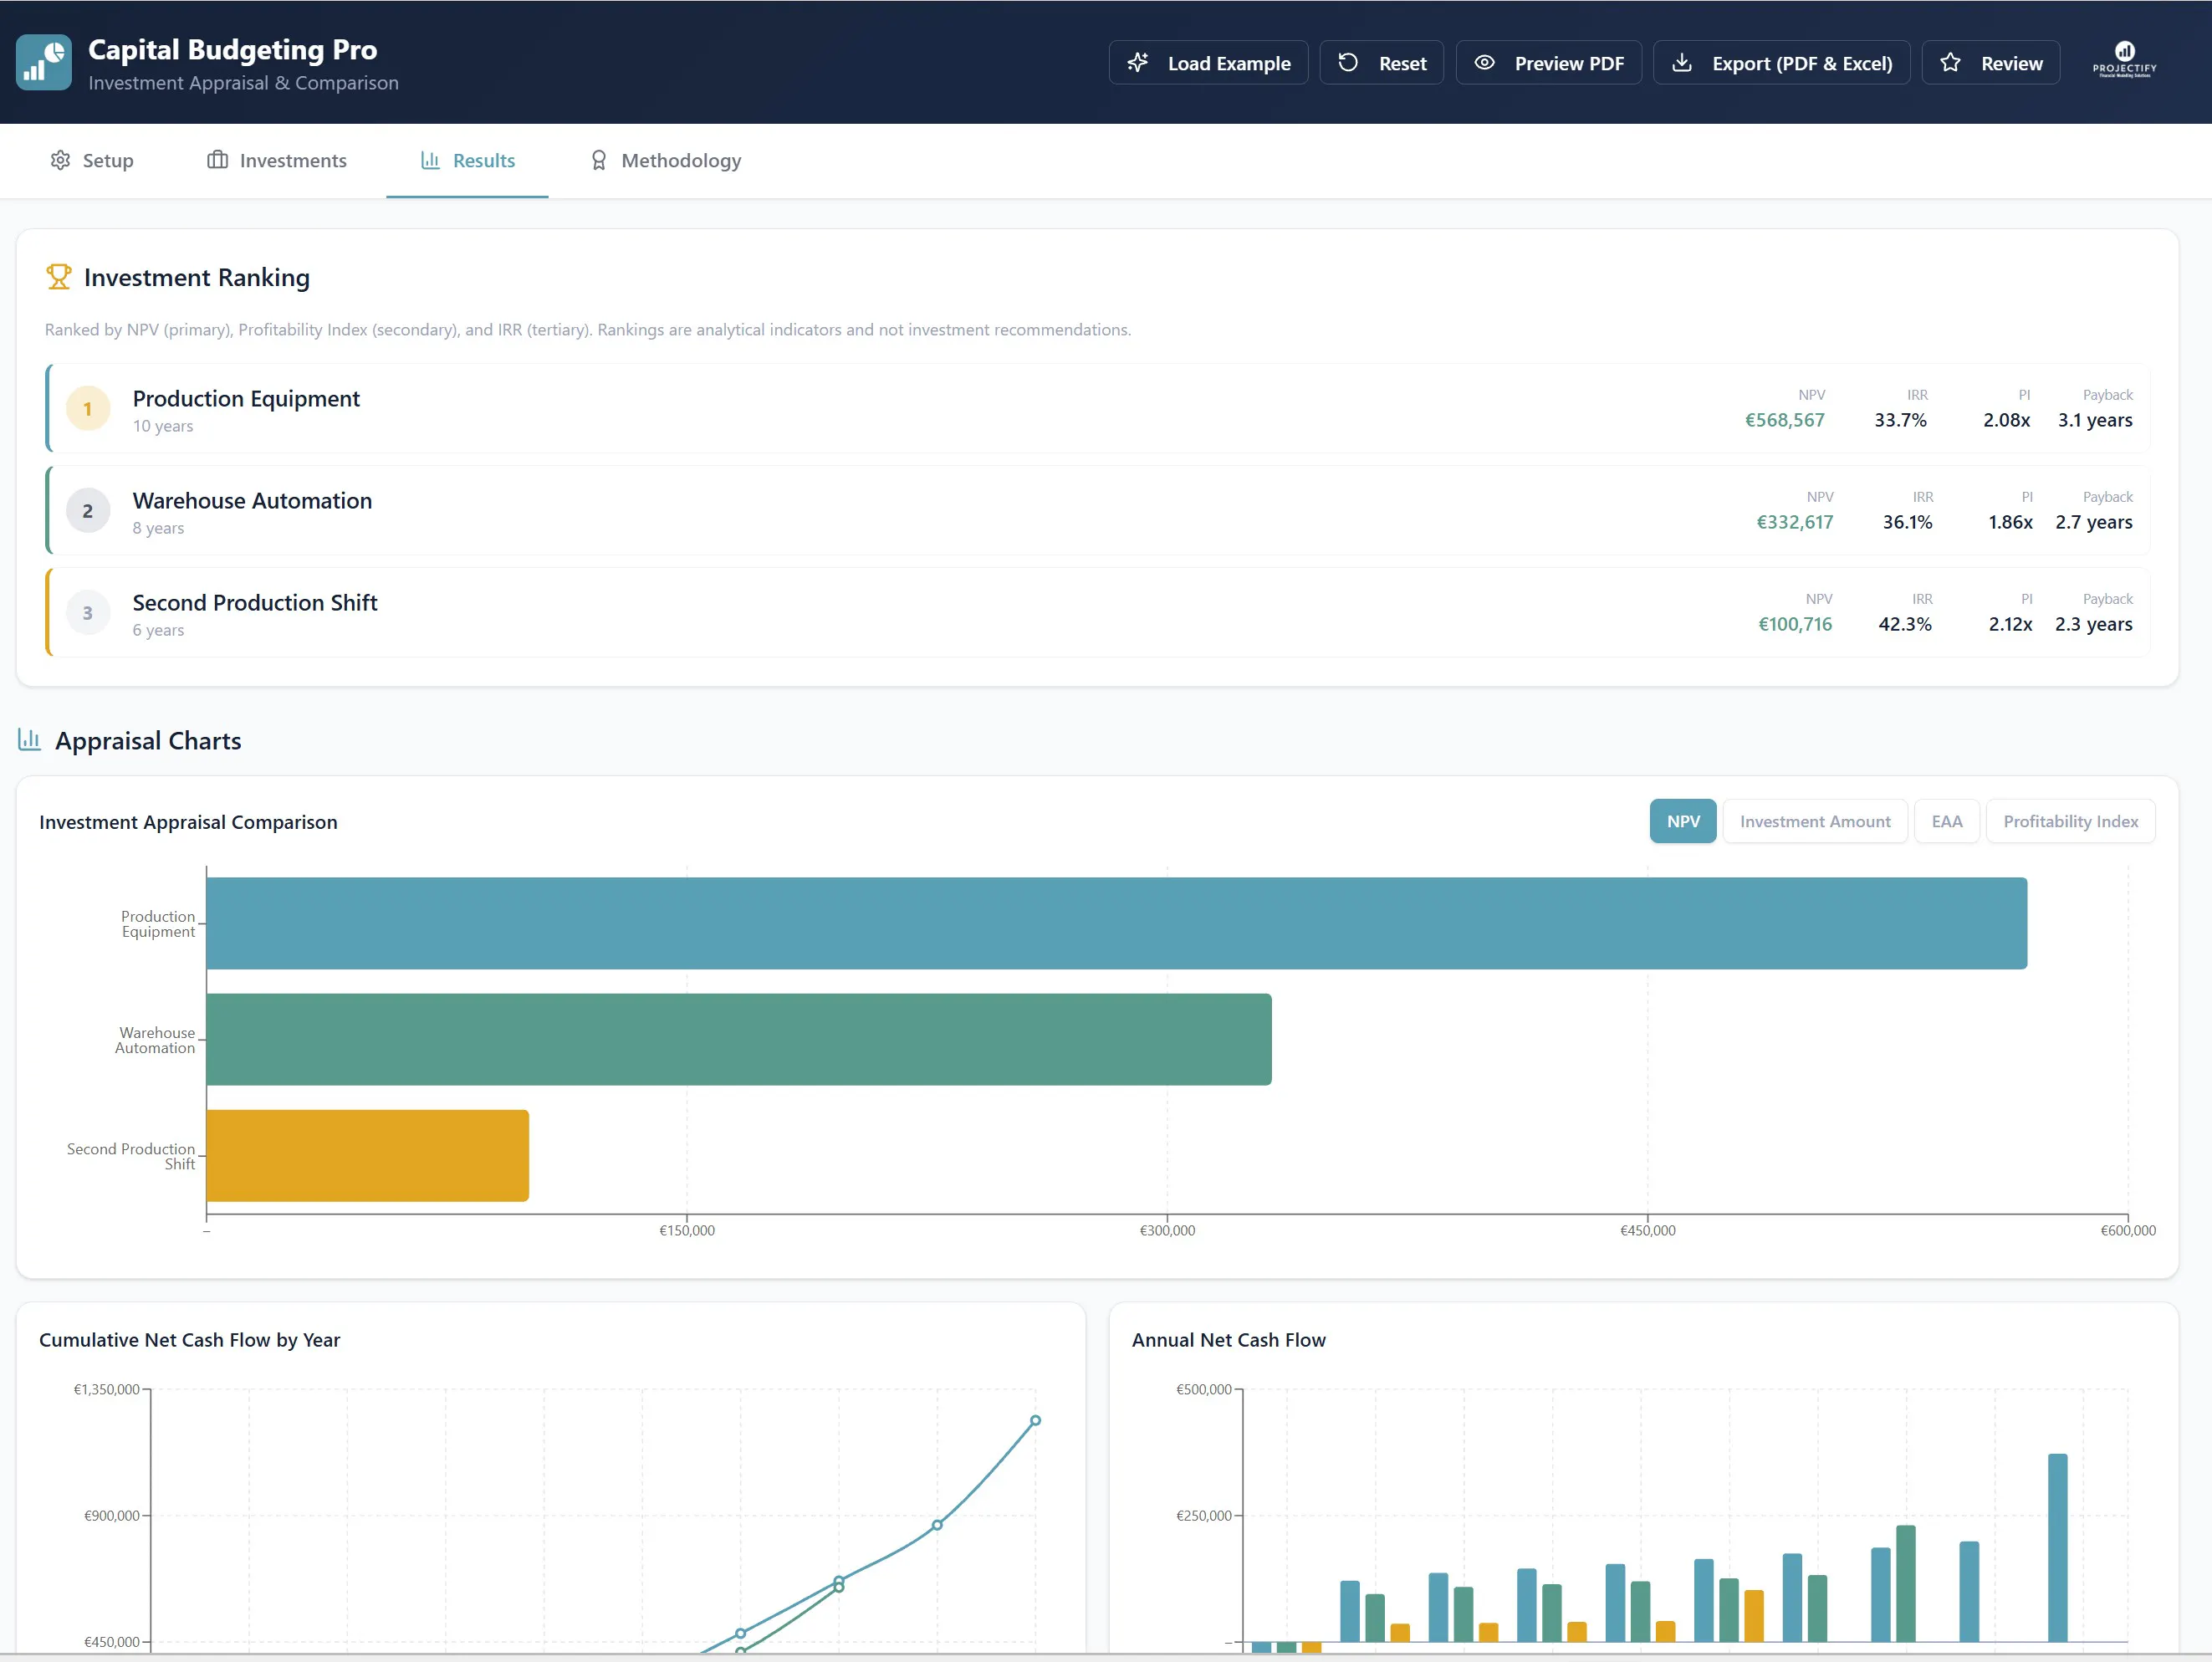Click the Capital Budgeting Pro logo icon
The image size is (2212, 1662).
[x=44, y=62]
